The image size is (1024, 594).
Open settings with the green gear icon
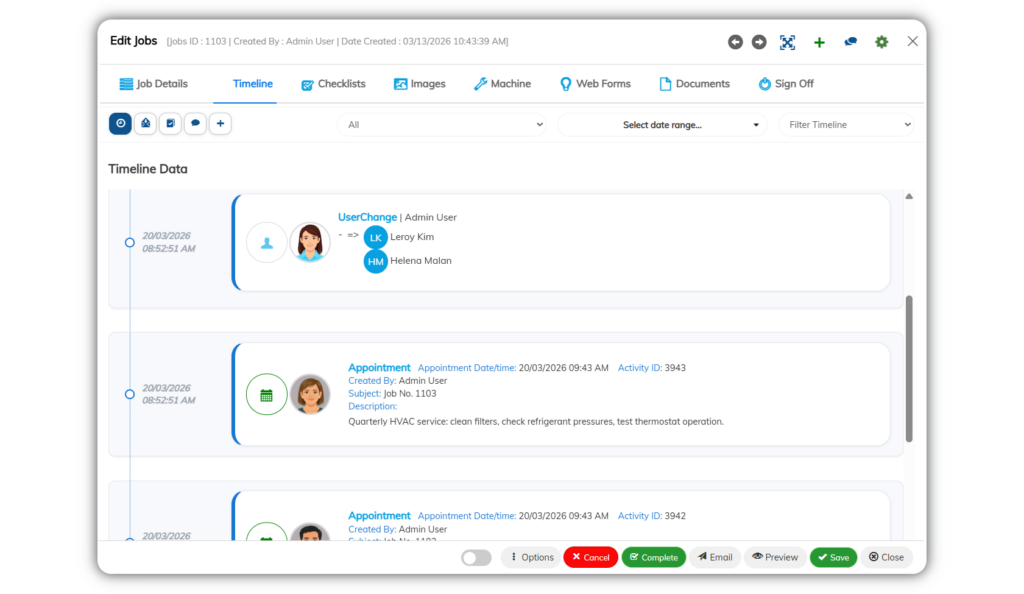pos(882,42)
